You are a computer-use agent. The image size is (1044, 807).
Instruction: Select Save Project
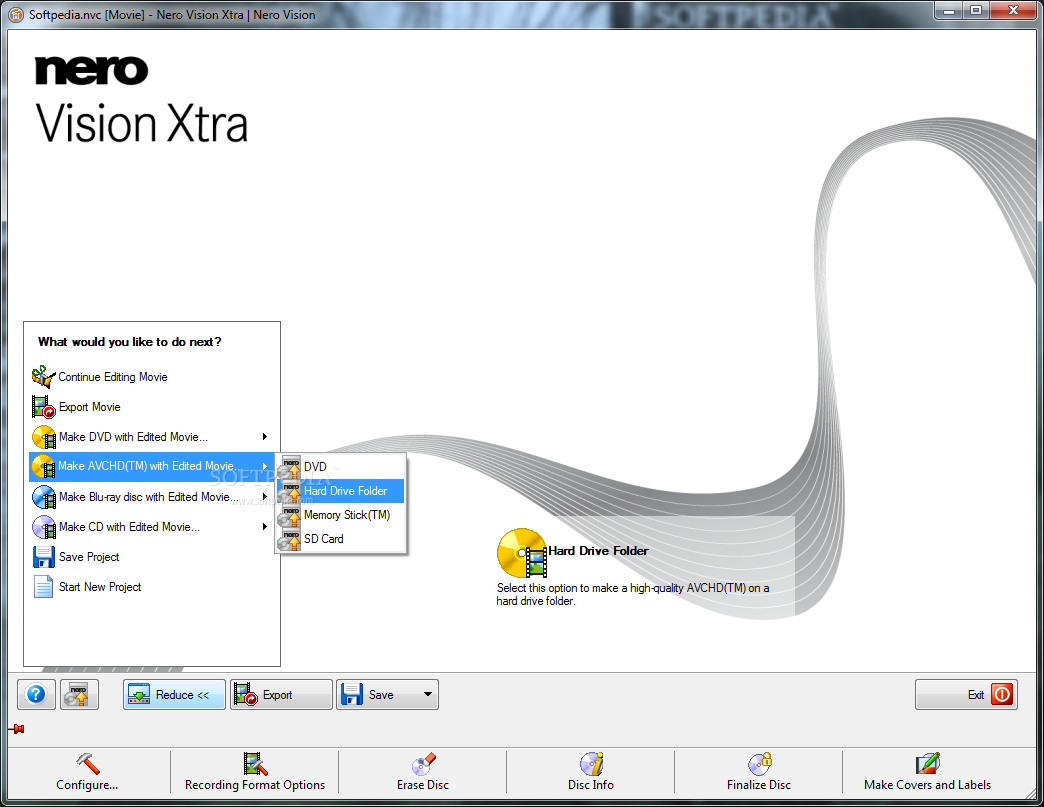(152, 557)
